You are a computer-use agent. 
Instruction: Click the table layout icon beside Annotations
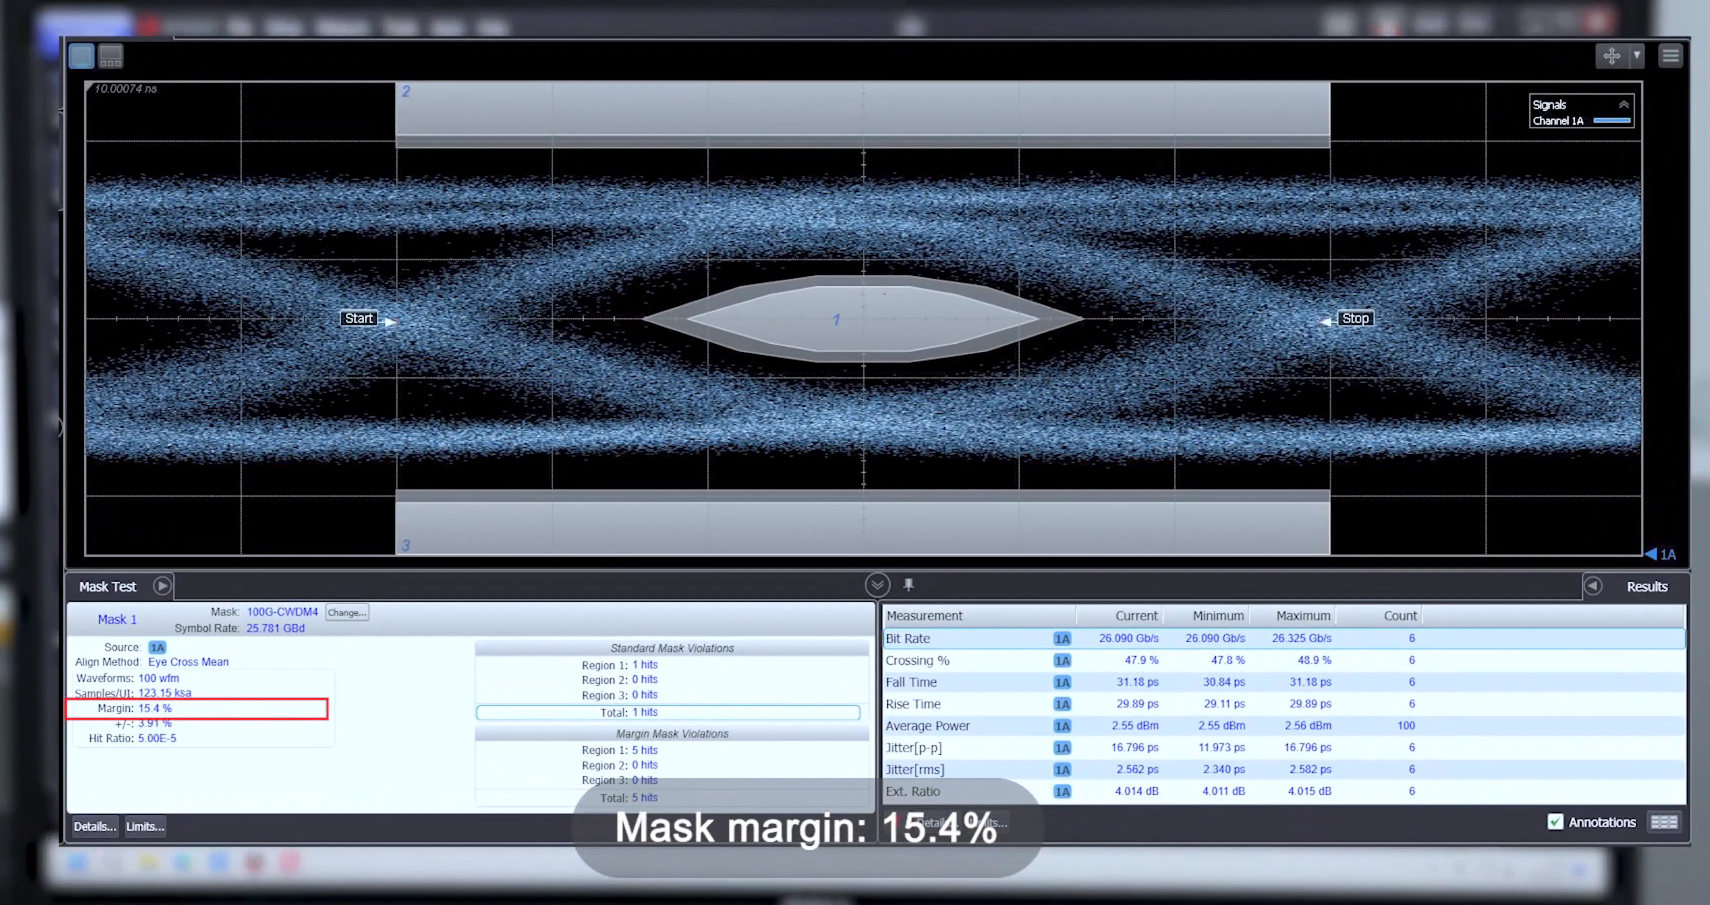[x=1664, y=822]
